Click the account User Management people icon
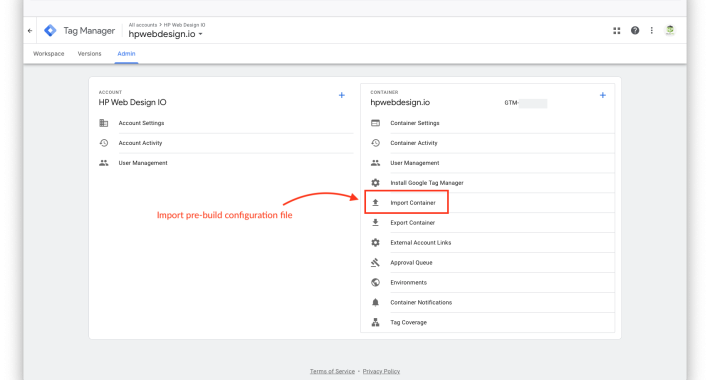This screenshot has height=380, width=710. (x=104, y=163)
